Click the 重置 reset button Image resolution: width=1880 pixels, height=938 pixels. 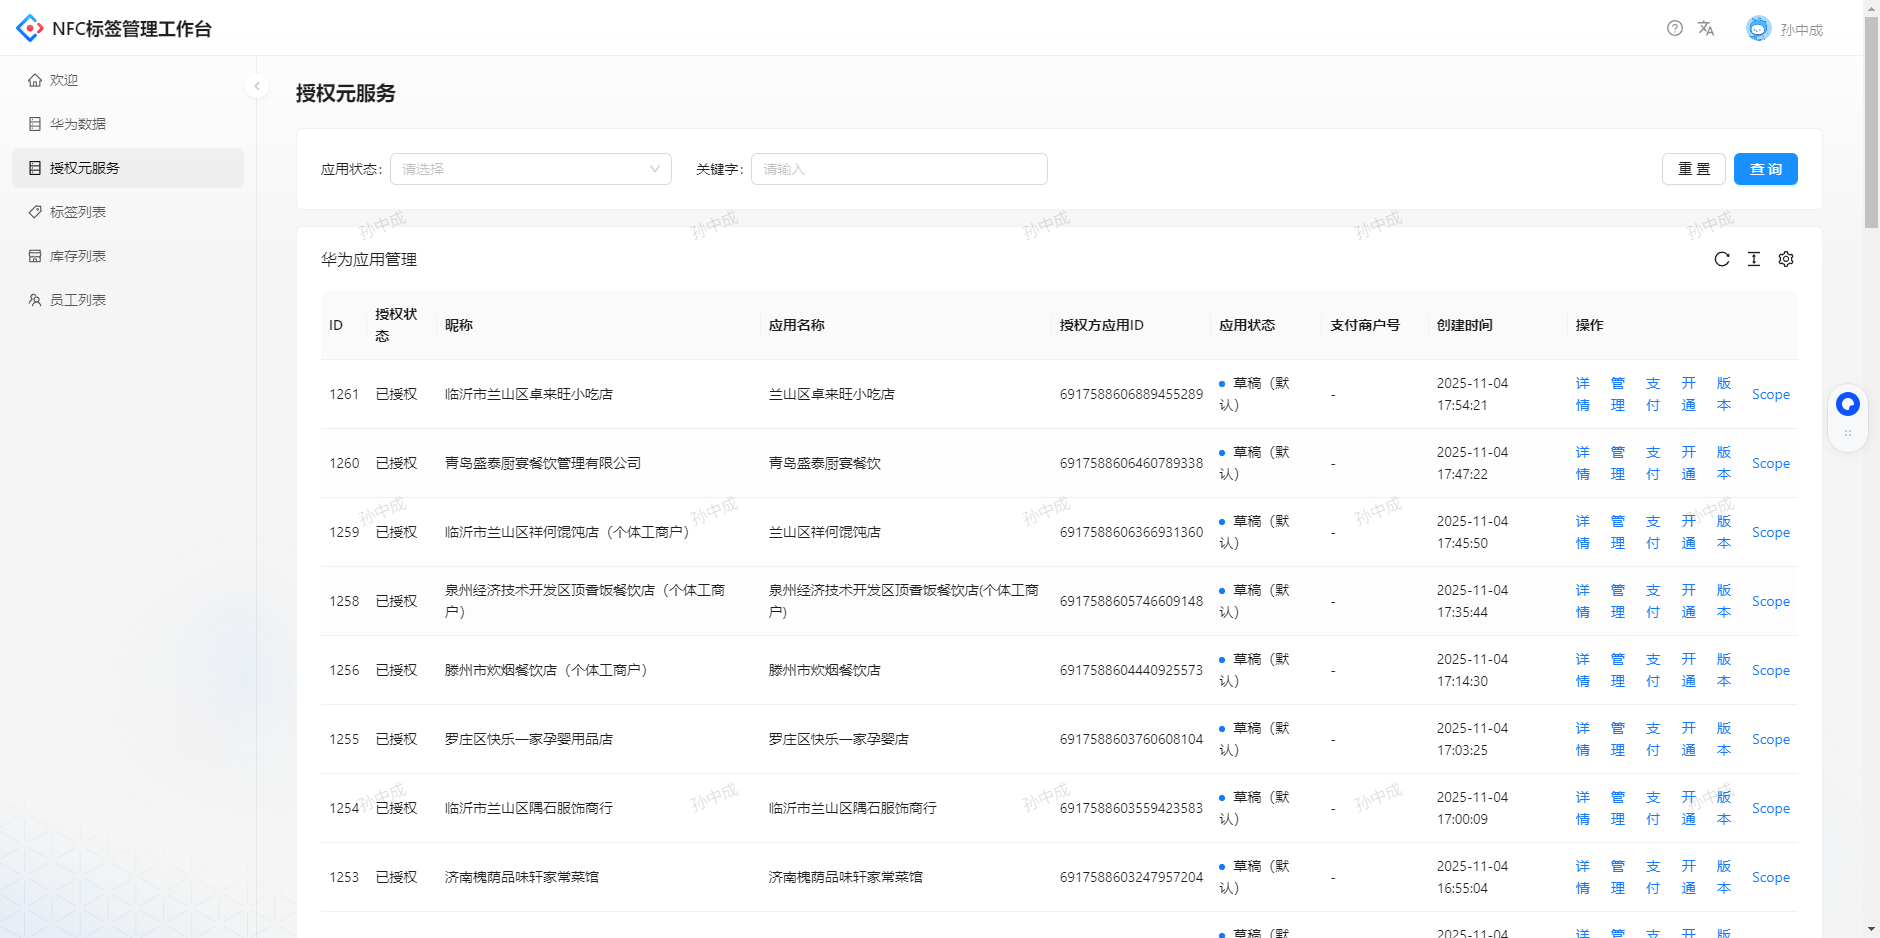(x=1694, y=168)
